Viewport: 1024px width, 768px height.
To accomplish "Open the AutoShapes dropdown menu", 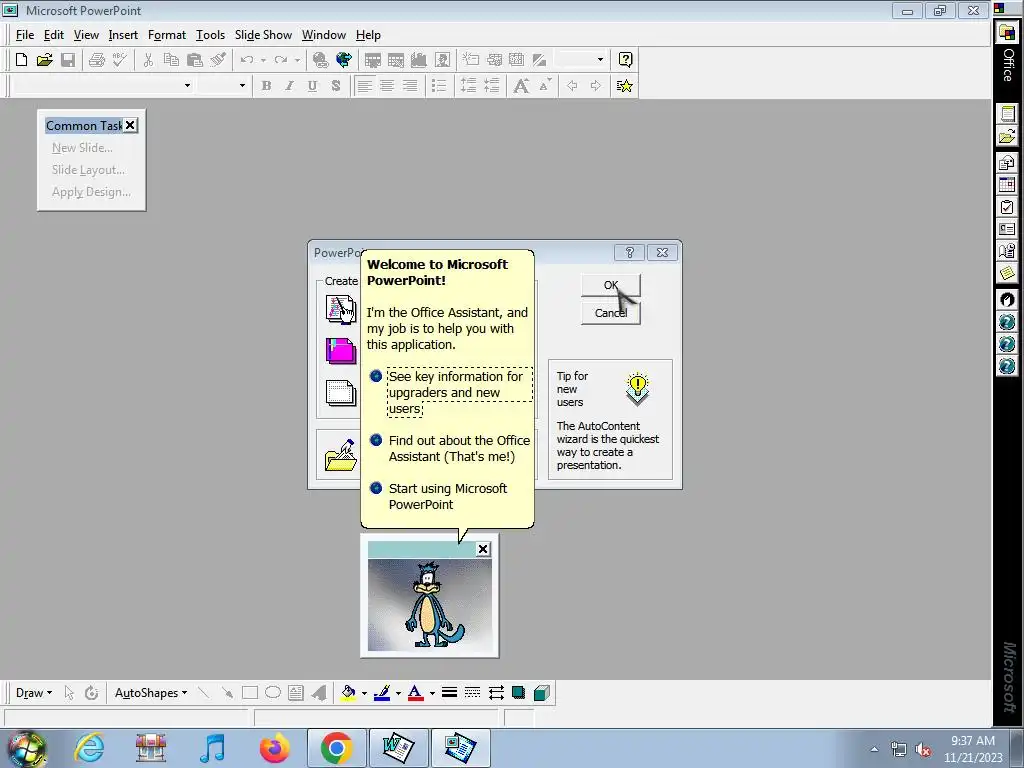I will click(151, 693).
